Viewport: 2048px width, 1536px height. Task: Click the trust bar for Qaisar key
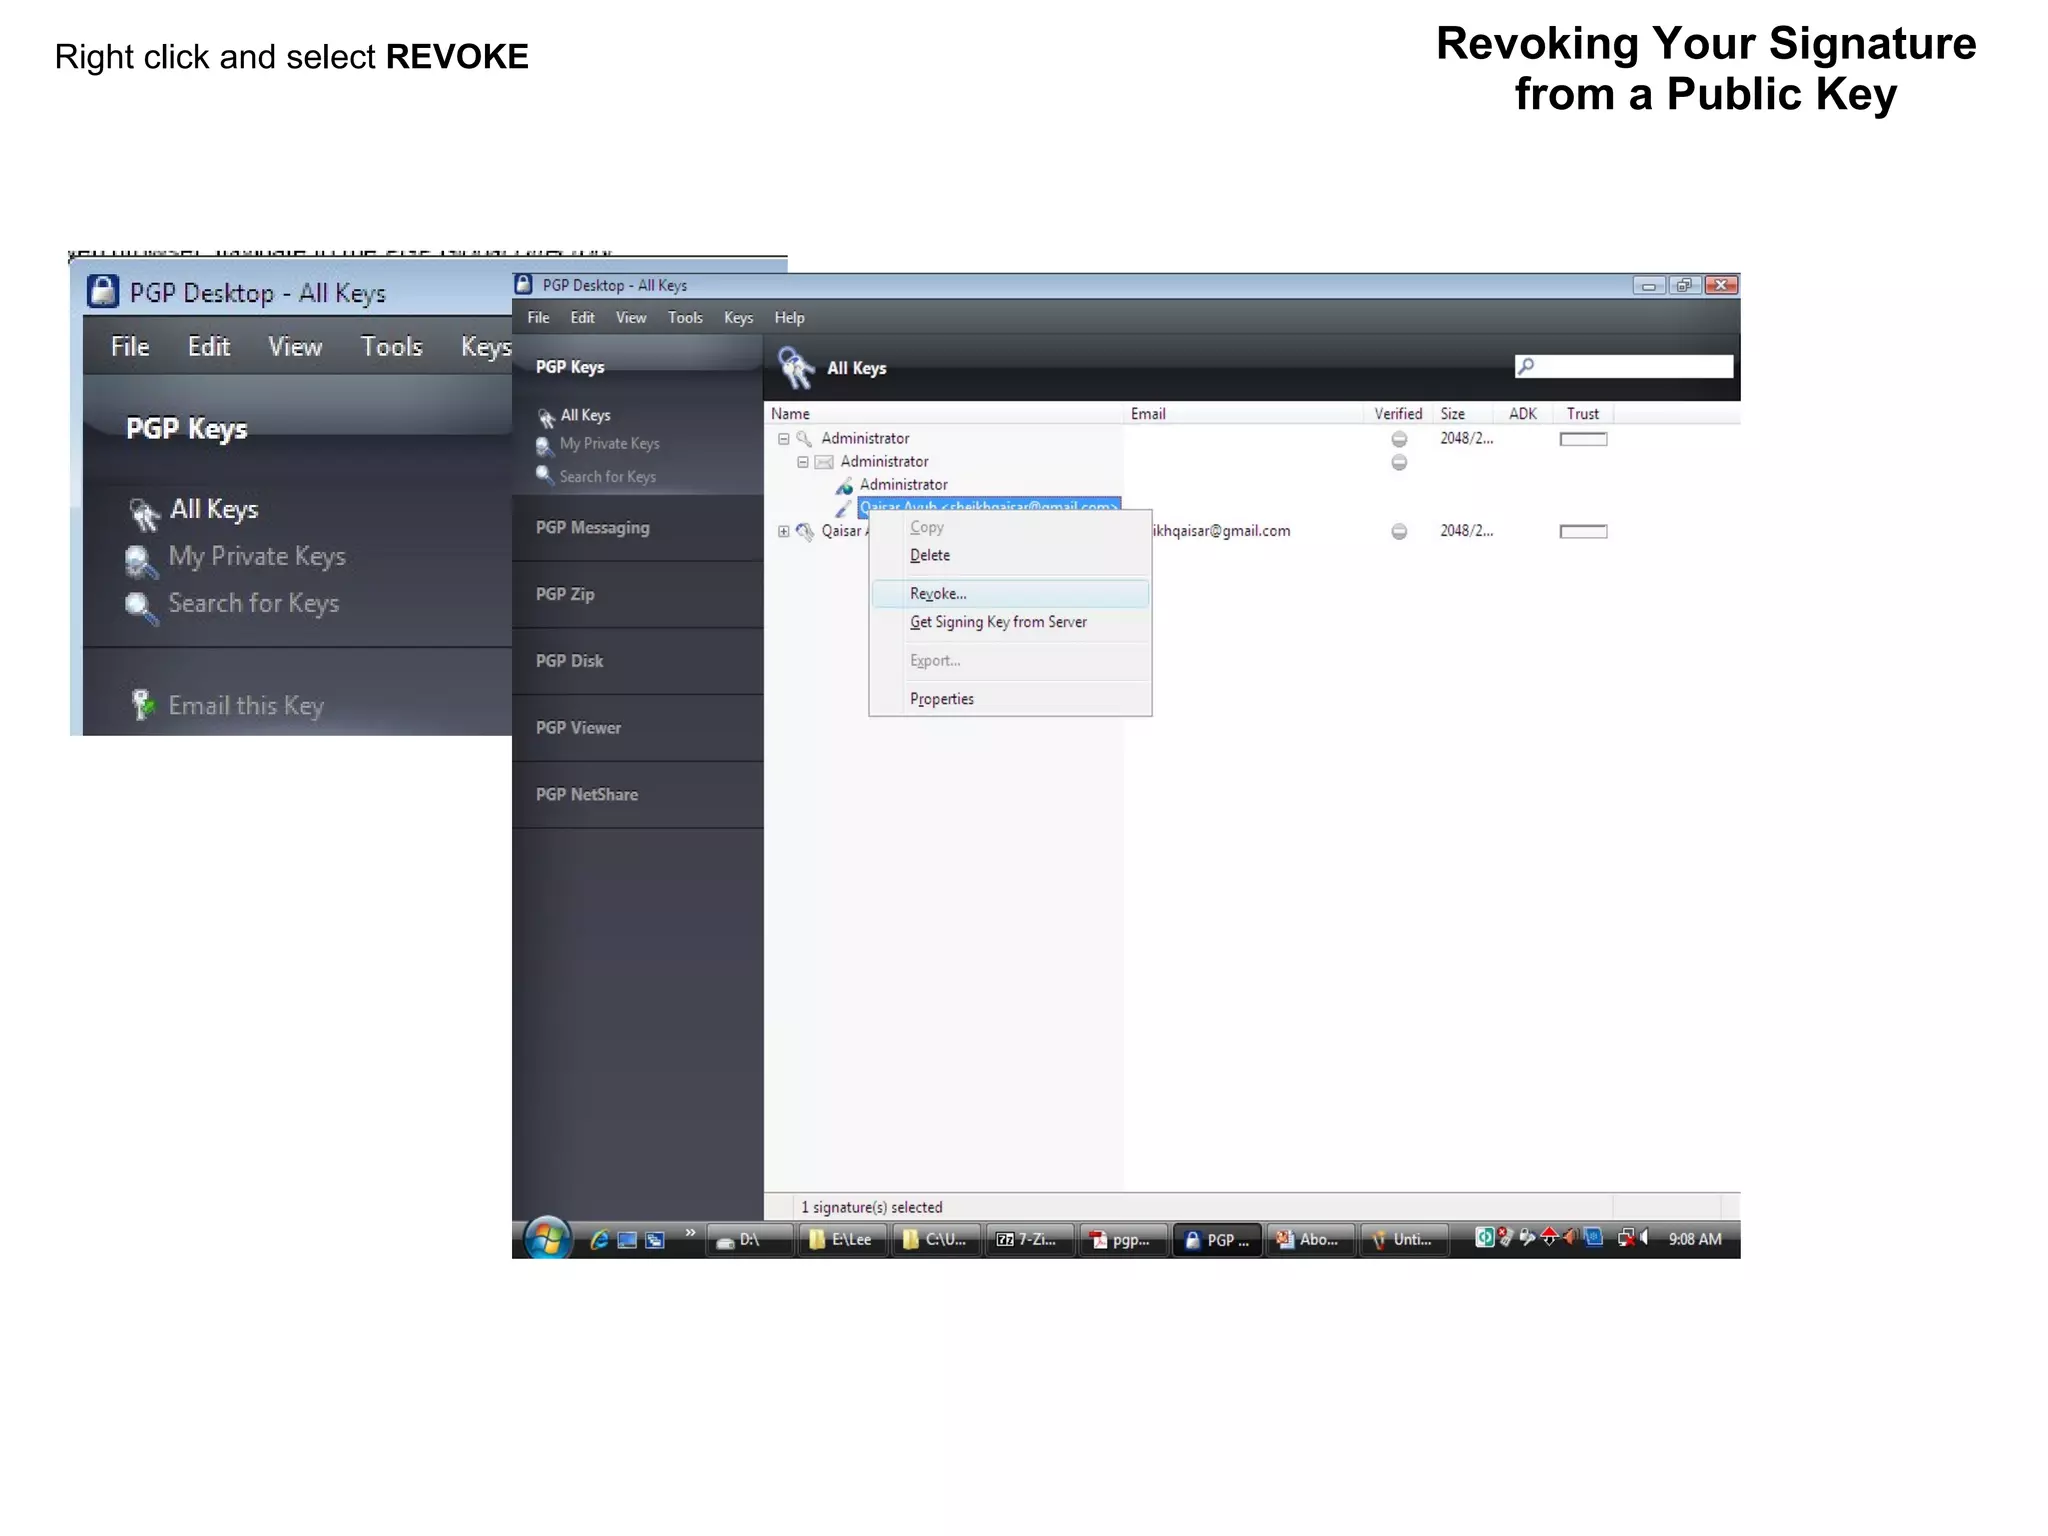pos(1583,532)
